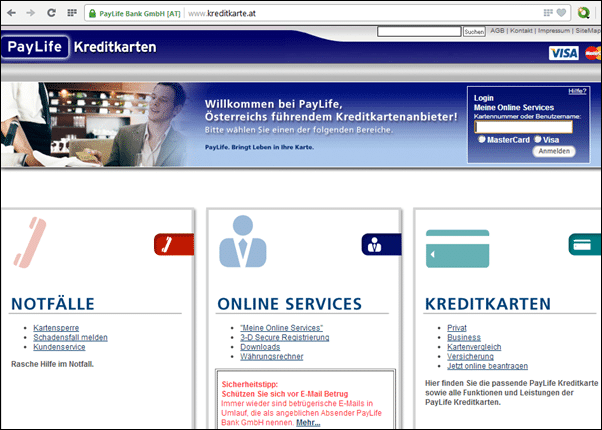Open the 3-D Secure Registrierung link
602x430 pixels.
(x=284, y=337)
